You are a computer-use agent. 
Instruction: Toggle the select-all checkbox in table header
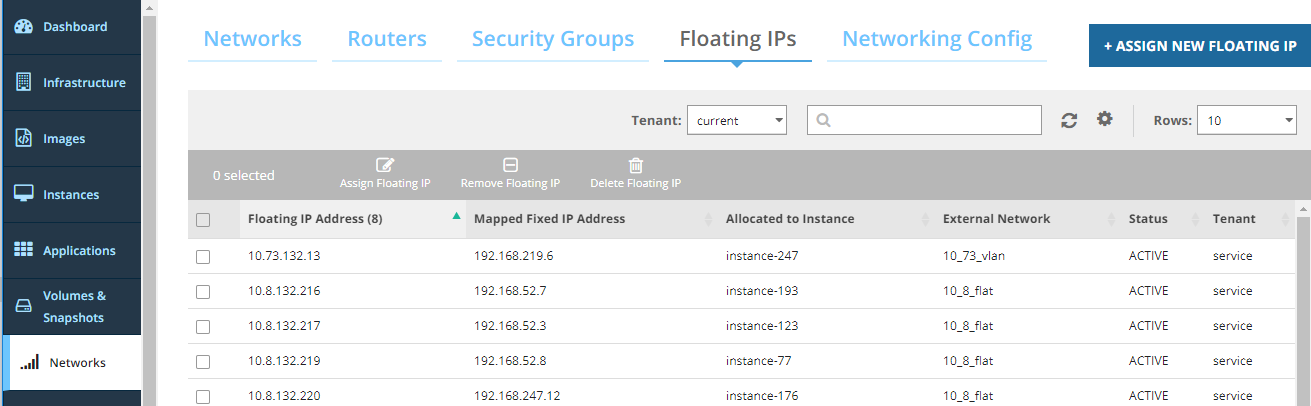203,220
